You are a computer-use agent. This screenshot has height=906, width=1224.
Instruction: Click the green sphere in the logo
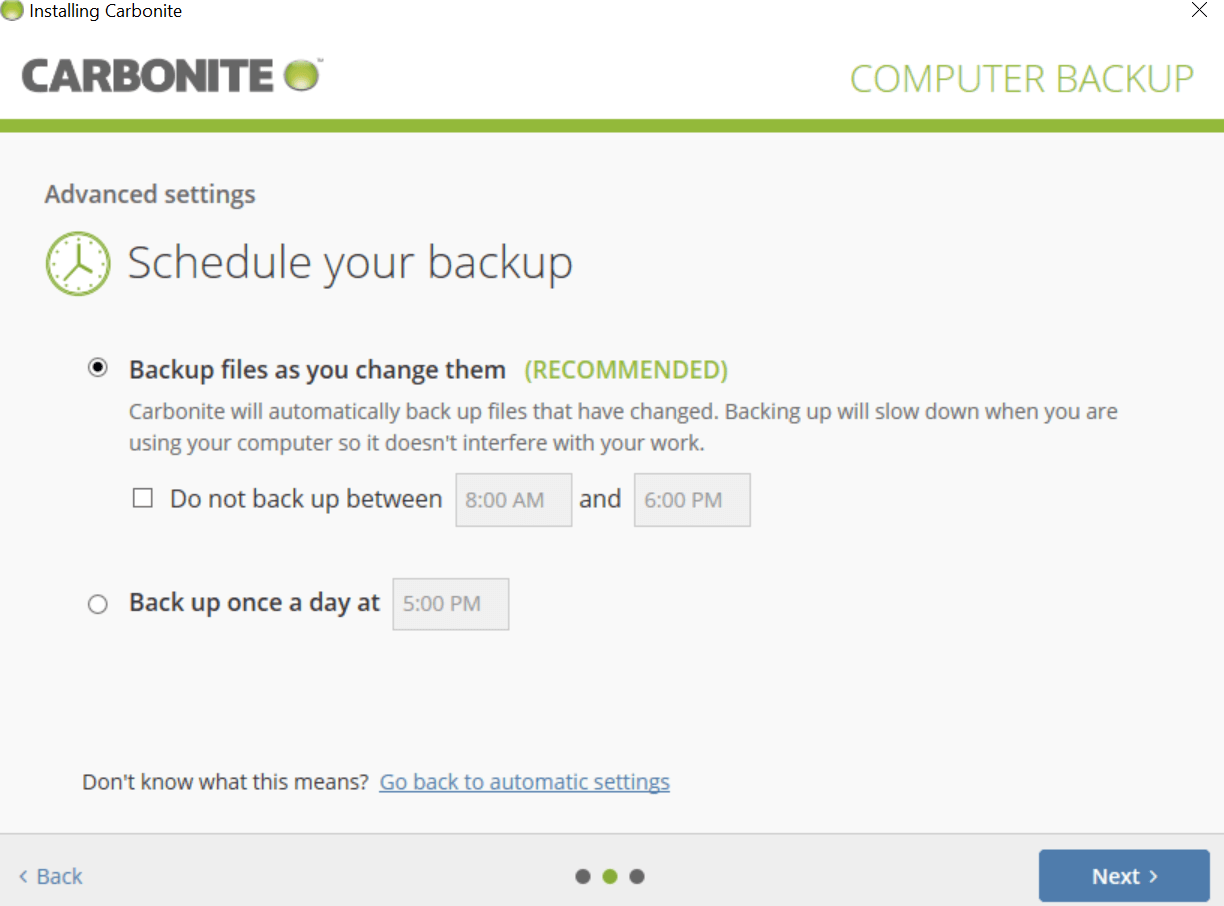pyautogui.click(x=300, y=74)
